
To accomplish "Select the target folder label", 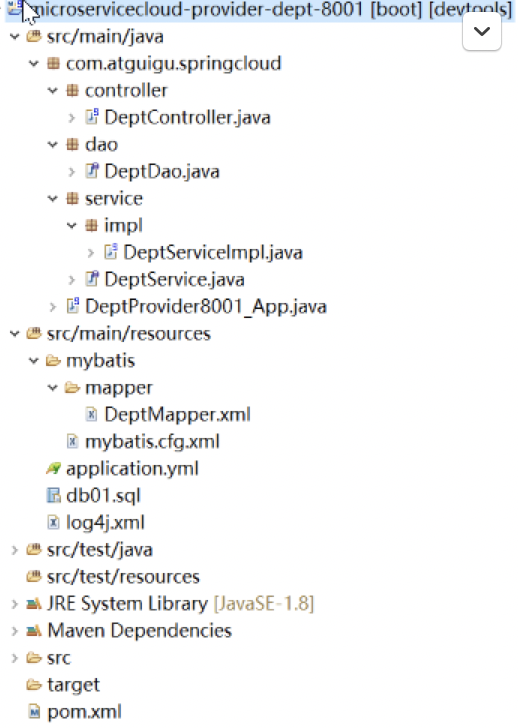I will (x=73, y=685).
